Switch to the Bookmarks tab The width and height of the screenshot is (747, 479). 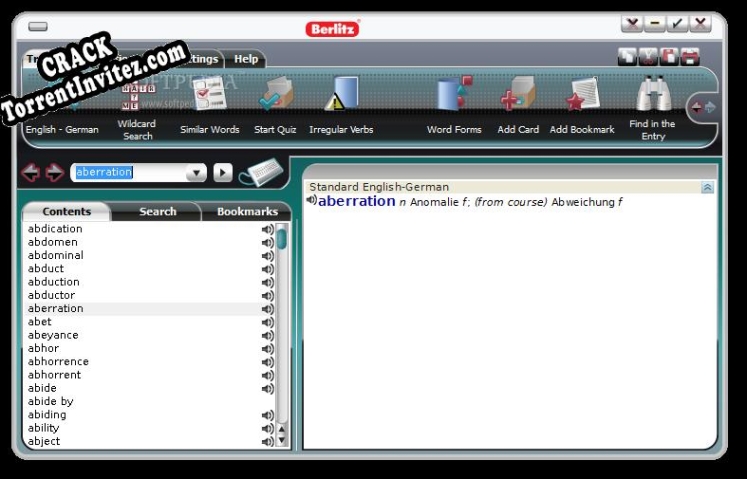[x=247, y=212]
